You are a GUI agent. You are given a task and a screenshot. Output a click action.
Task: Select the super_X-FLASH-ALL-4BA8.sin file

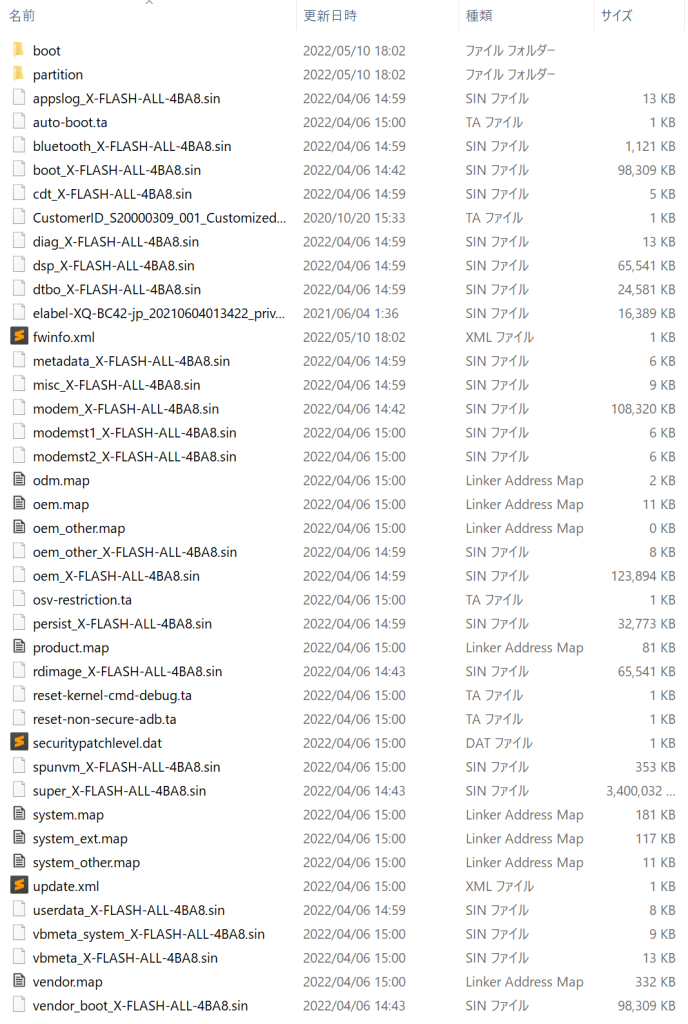pyautogui.click(x=119, y=791)
